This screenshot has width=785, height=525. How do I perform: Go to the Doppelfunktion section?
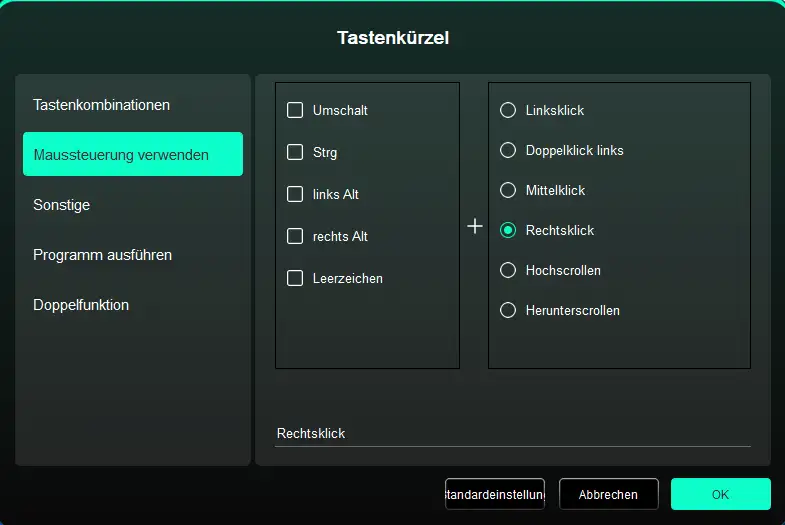point(81,305)
